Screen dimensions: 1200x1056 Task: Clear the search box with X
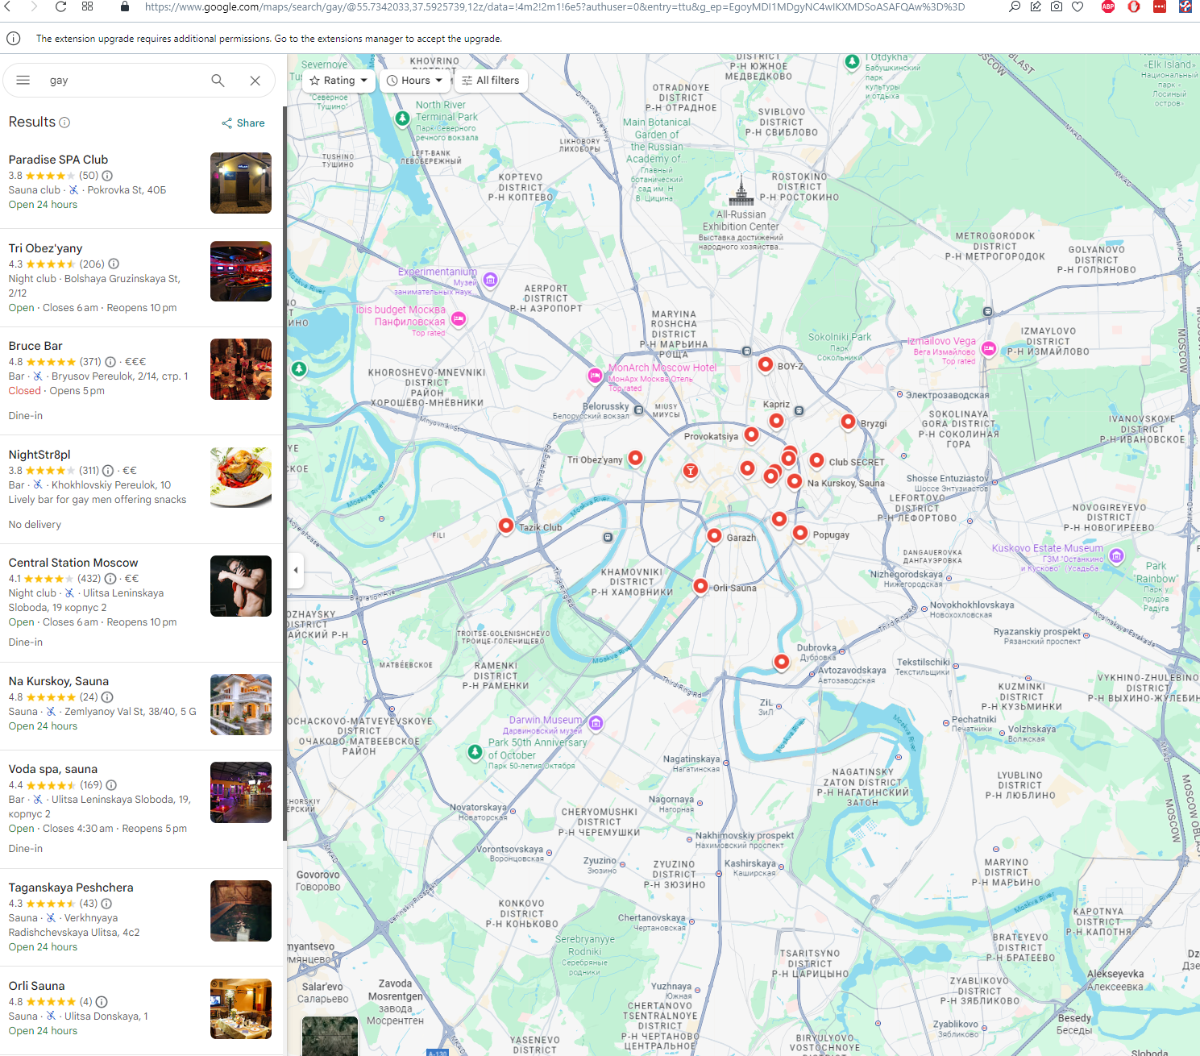pos(255,81)
